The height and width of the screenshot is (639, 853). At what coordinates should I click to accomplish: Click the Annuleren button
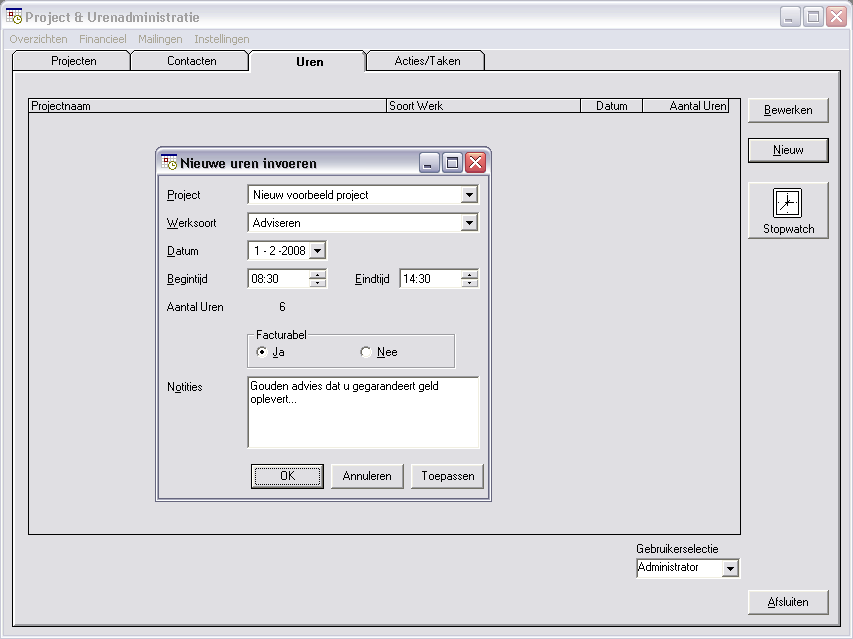point(367,476)
